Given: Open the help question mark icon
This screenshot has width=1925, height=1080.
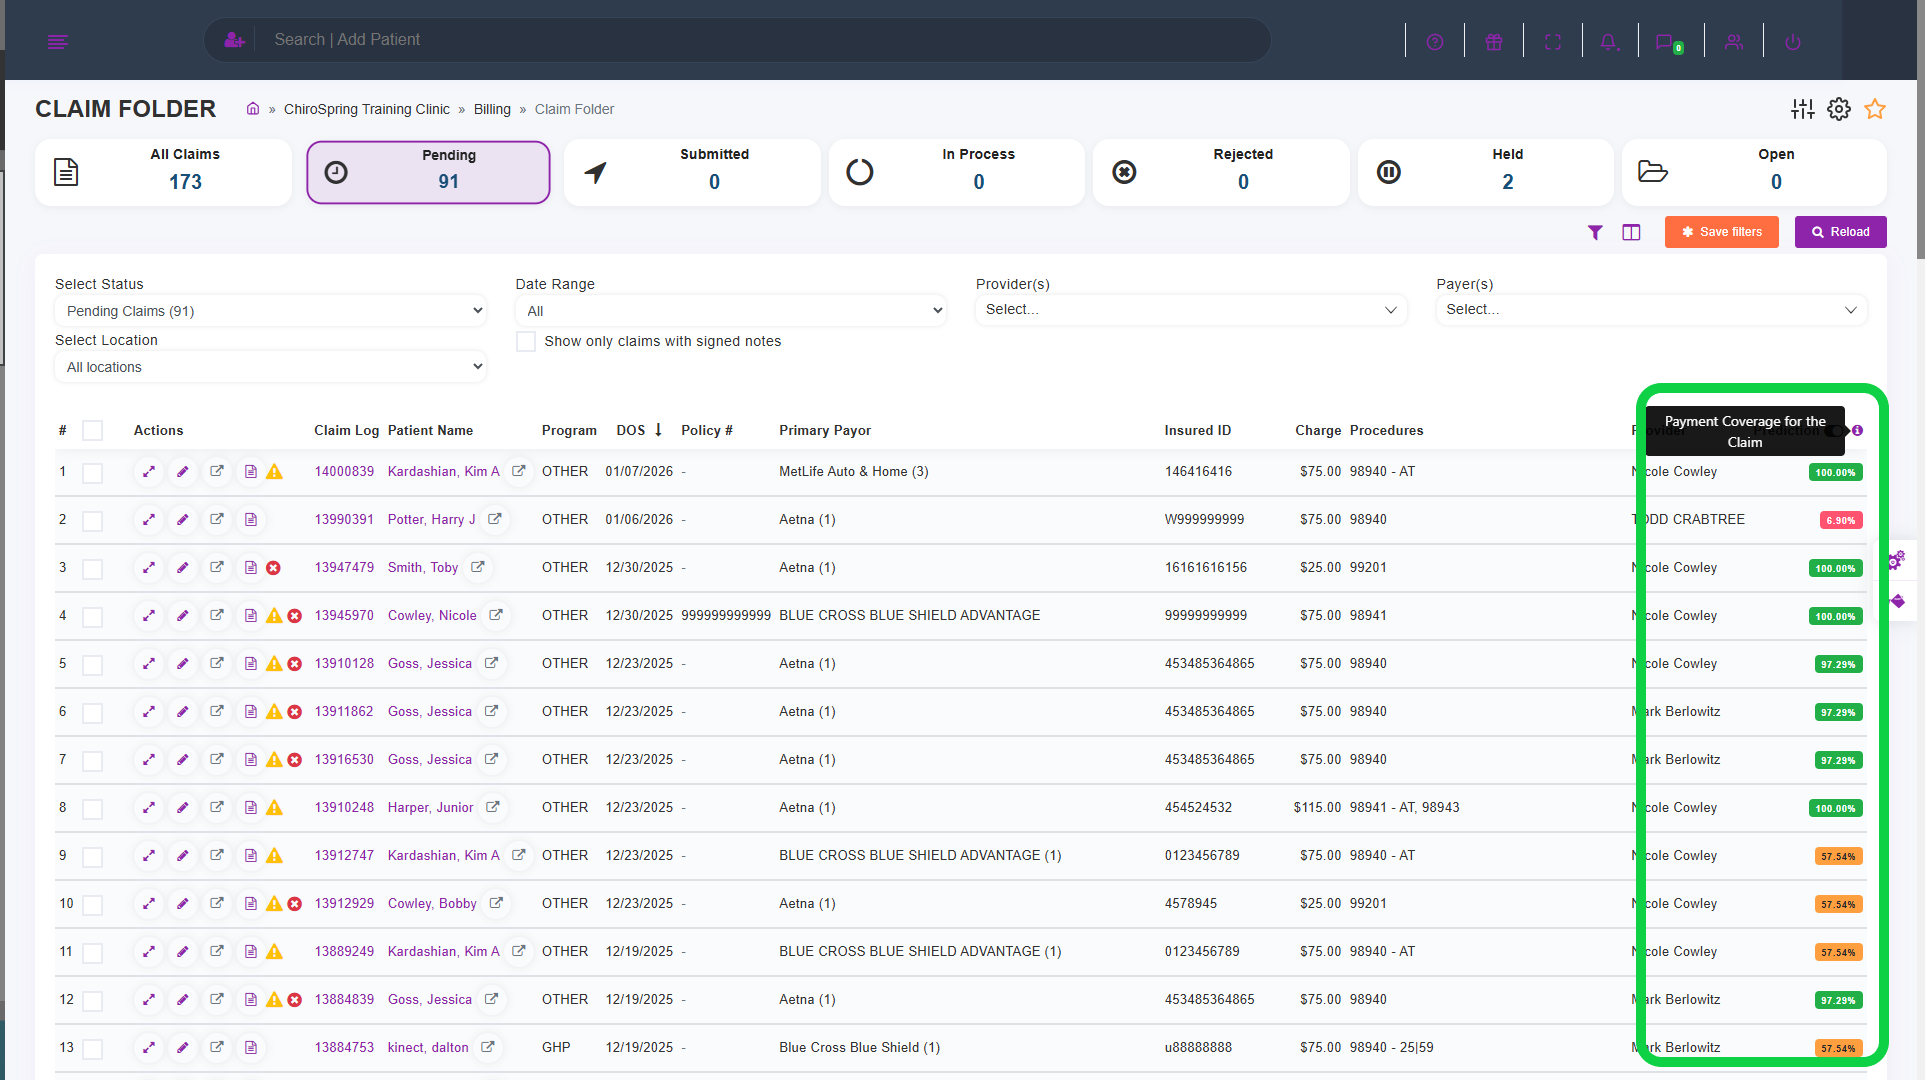Looking at the screenshot, I should (1435, 42).
